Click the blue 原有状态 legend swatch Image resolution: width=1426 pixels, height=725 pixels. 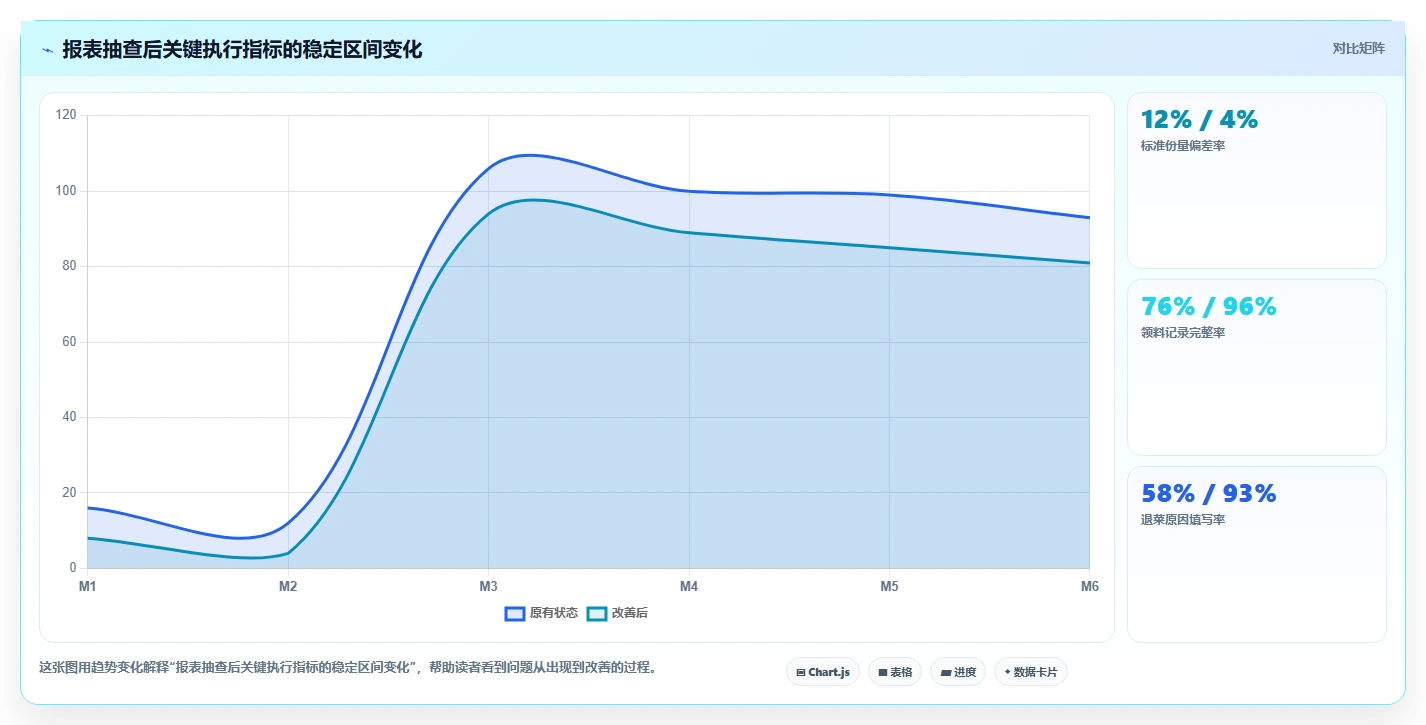point(515,613)
